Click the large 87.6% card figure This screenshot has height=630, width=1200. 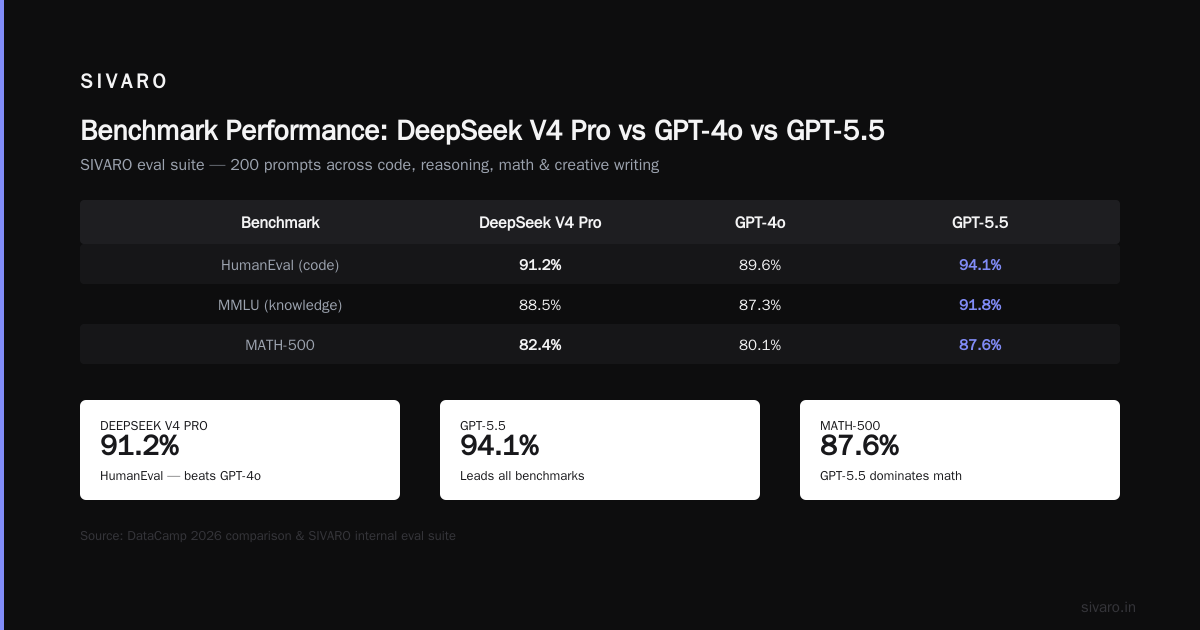[860, 446]
